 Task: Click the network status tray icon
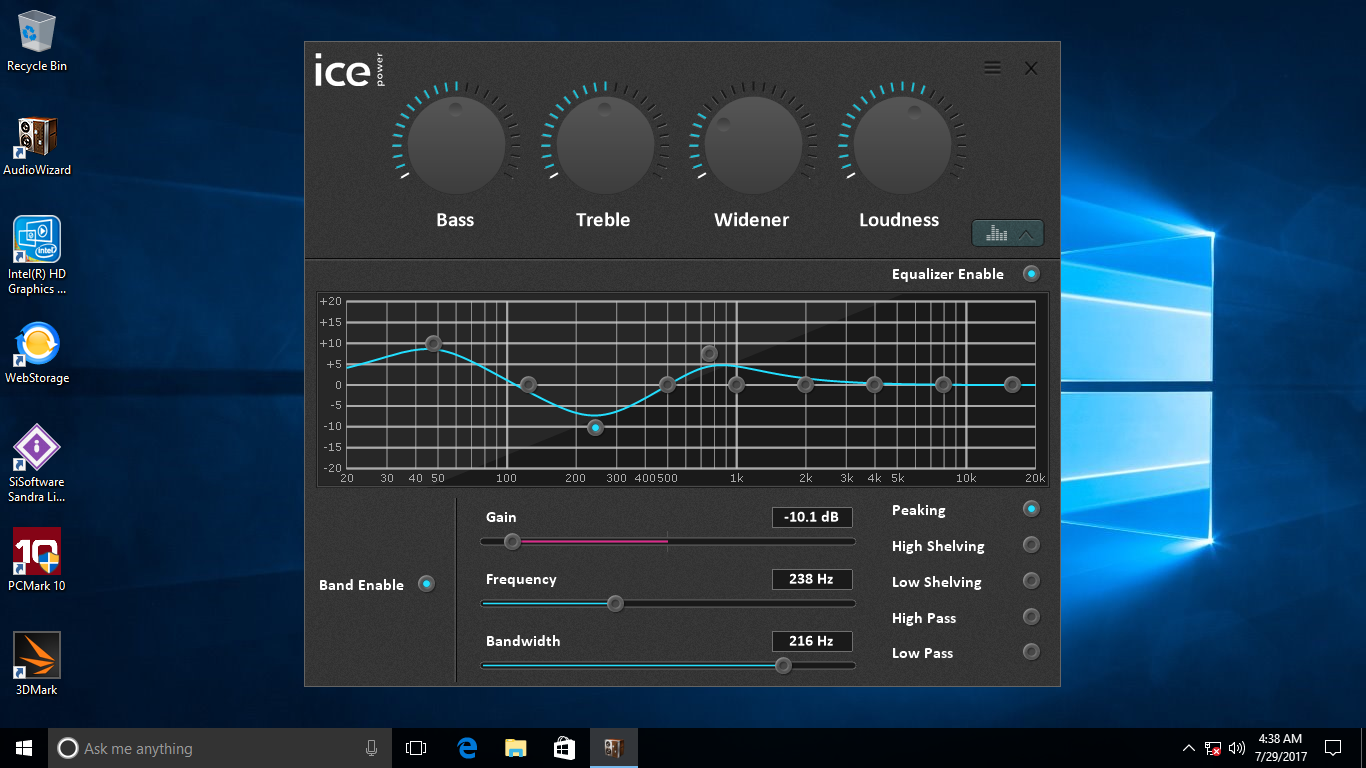(1213, 748)
